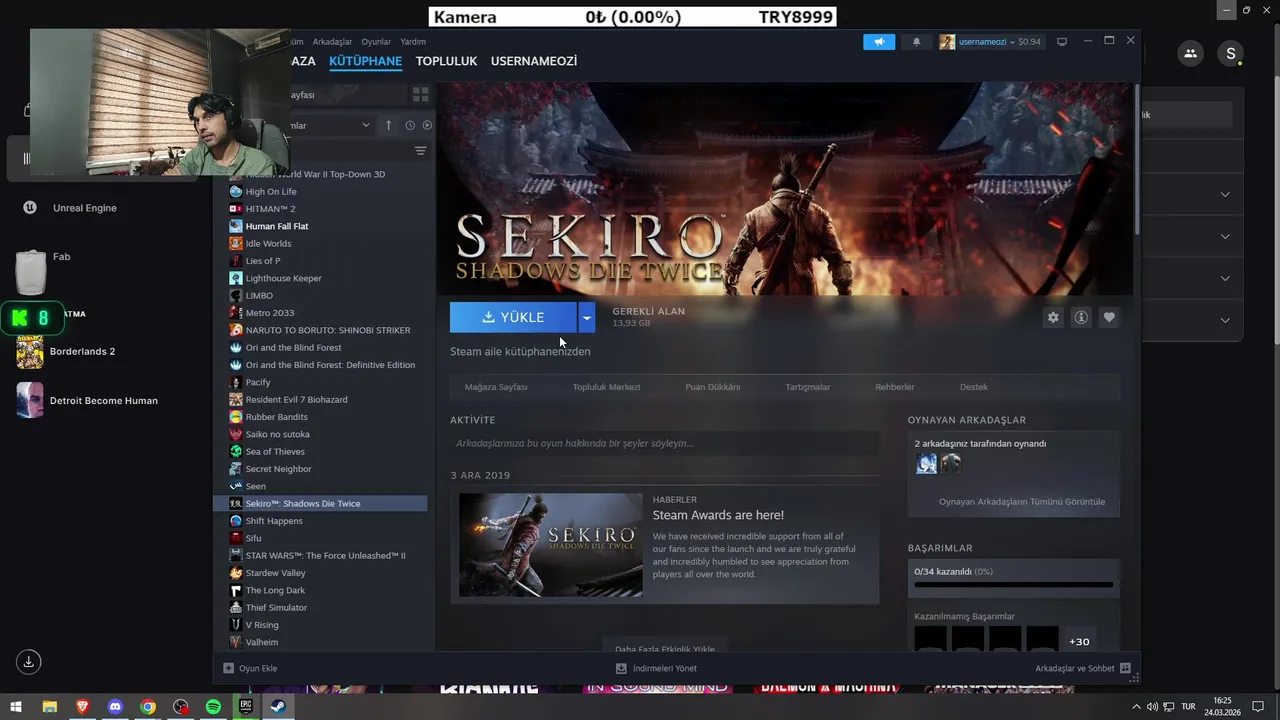The width and height of the screenshot is (1280, 720).
Task: Open Spotify from taskbar
Action: [213, 706]
